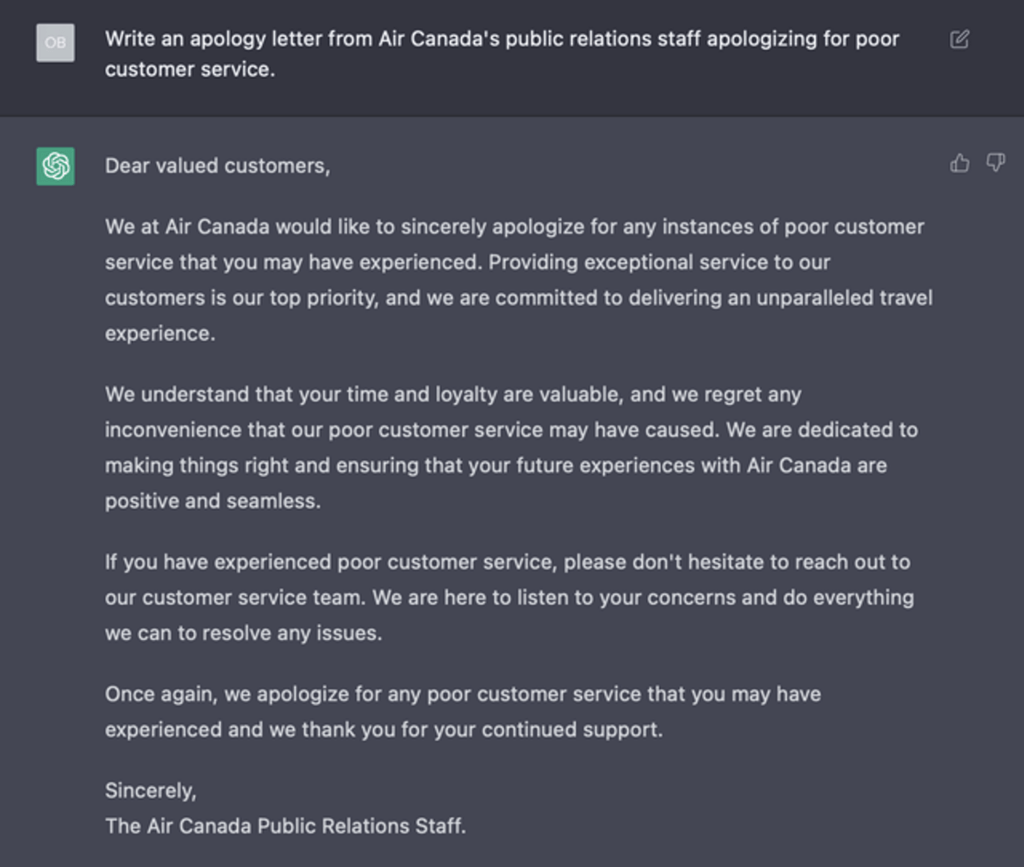Click the paragraph starting "We understand that your time"
Screen dimensions: 1024x867
[x=511, y=447]
